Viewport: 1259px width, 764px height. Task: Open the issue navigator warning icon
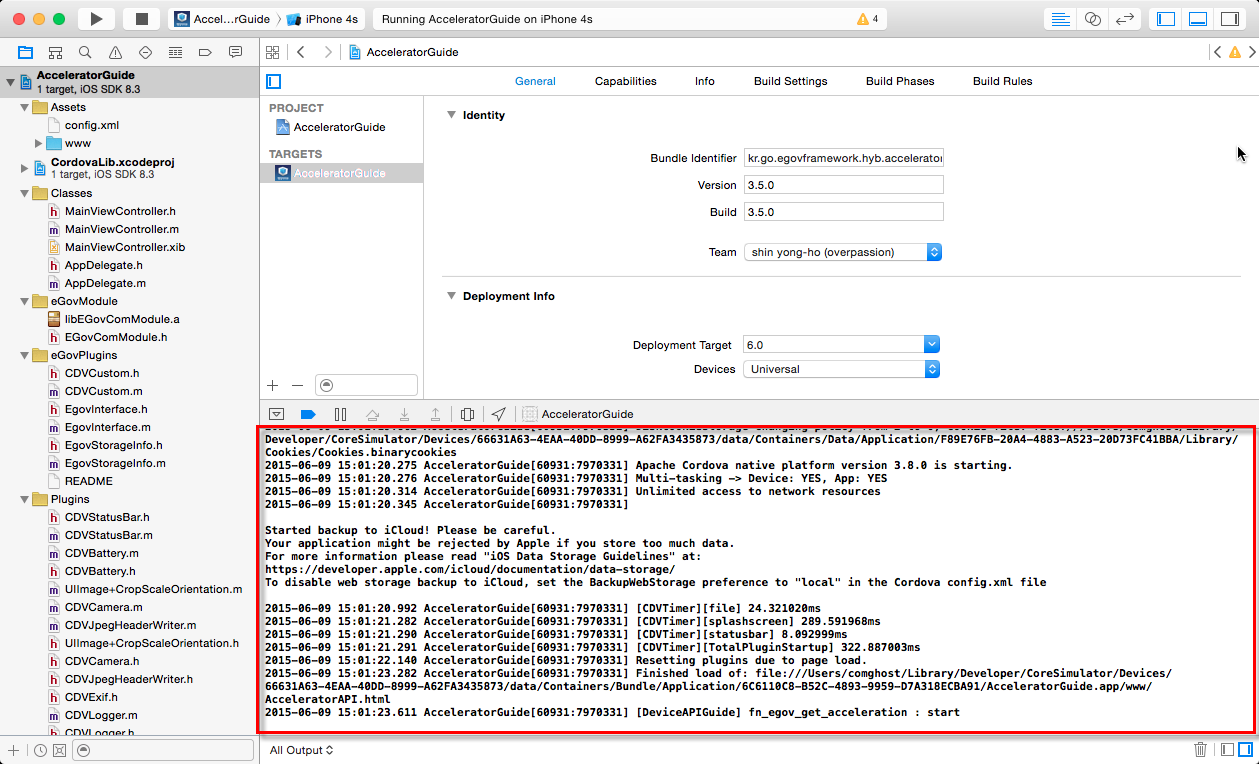[x=115, y=52]
